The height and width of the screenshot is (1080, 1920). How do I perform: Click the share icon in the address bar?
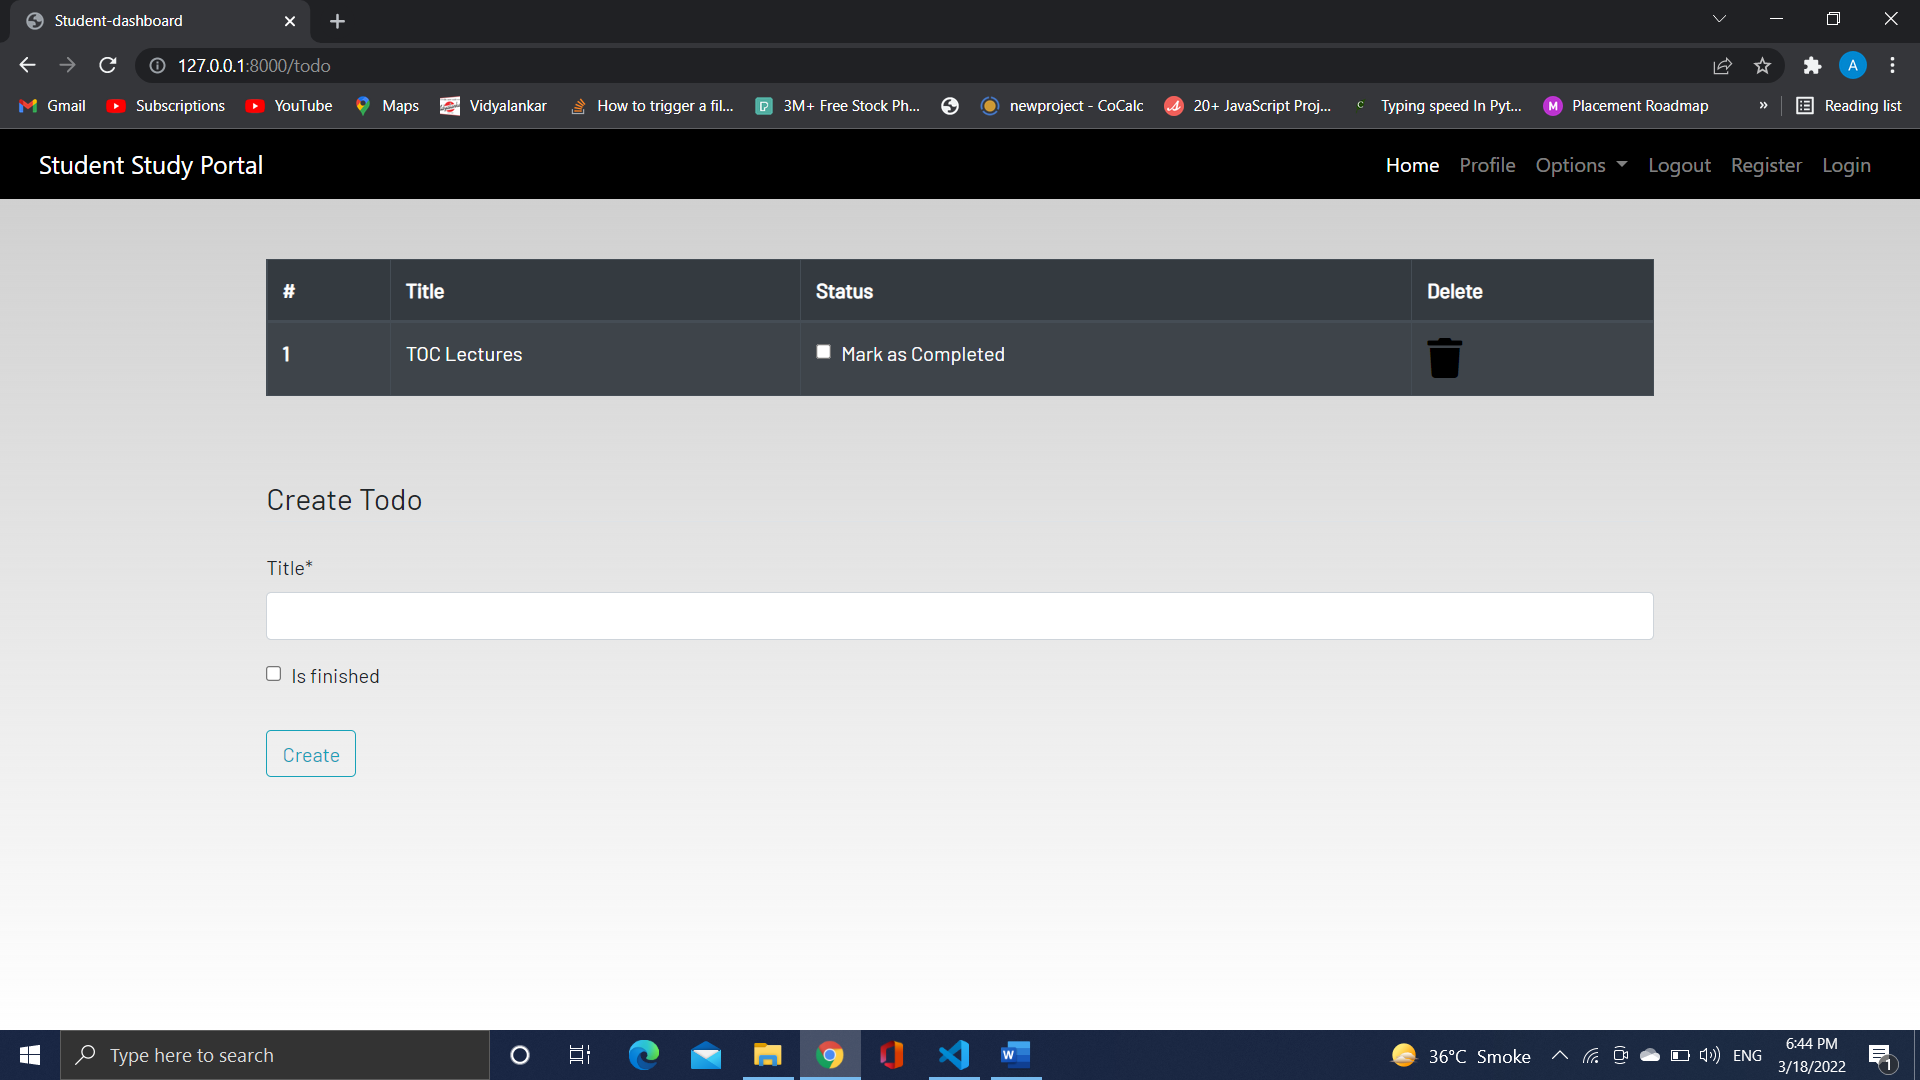pyautogui.click(x=1723, y=65)
